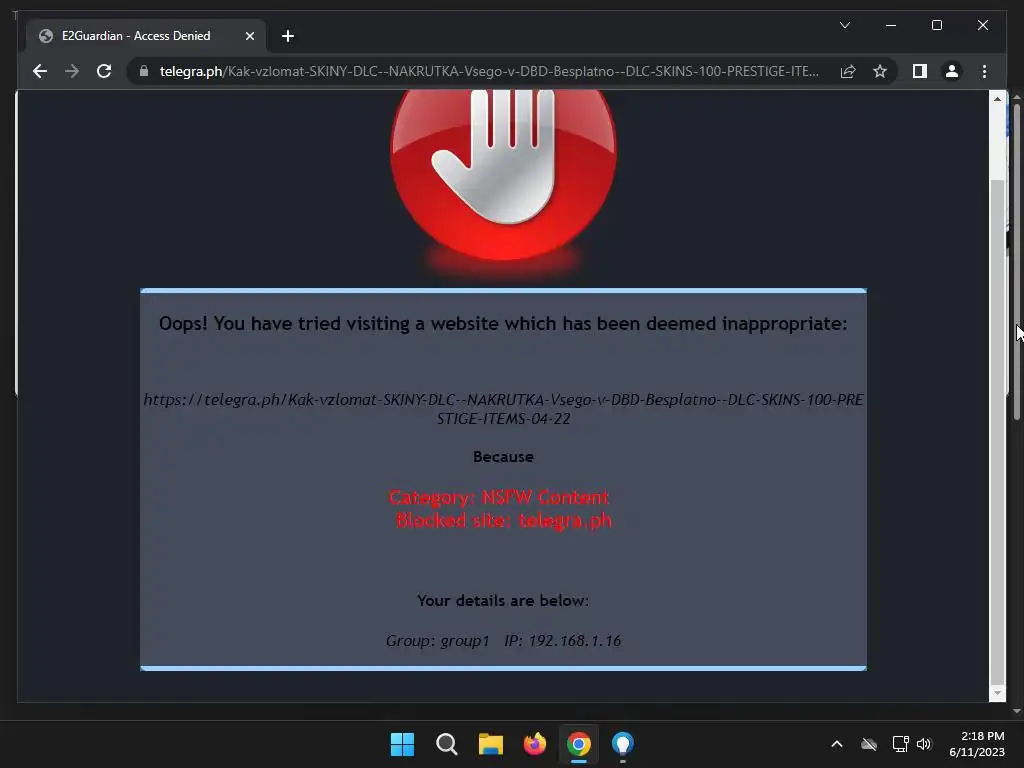Open Chrome side panel
The height and width of the screenshot is (768, 1024).
pyautogui.click(x=920, y=71)
